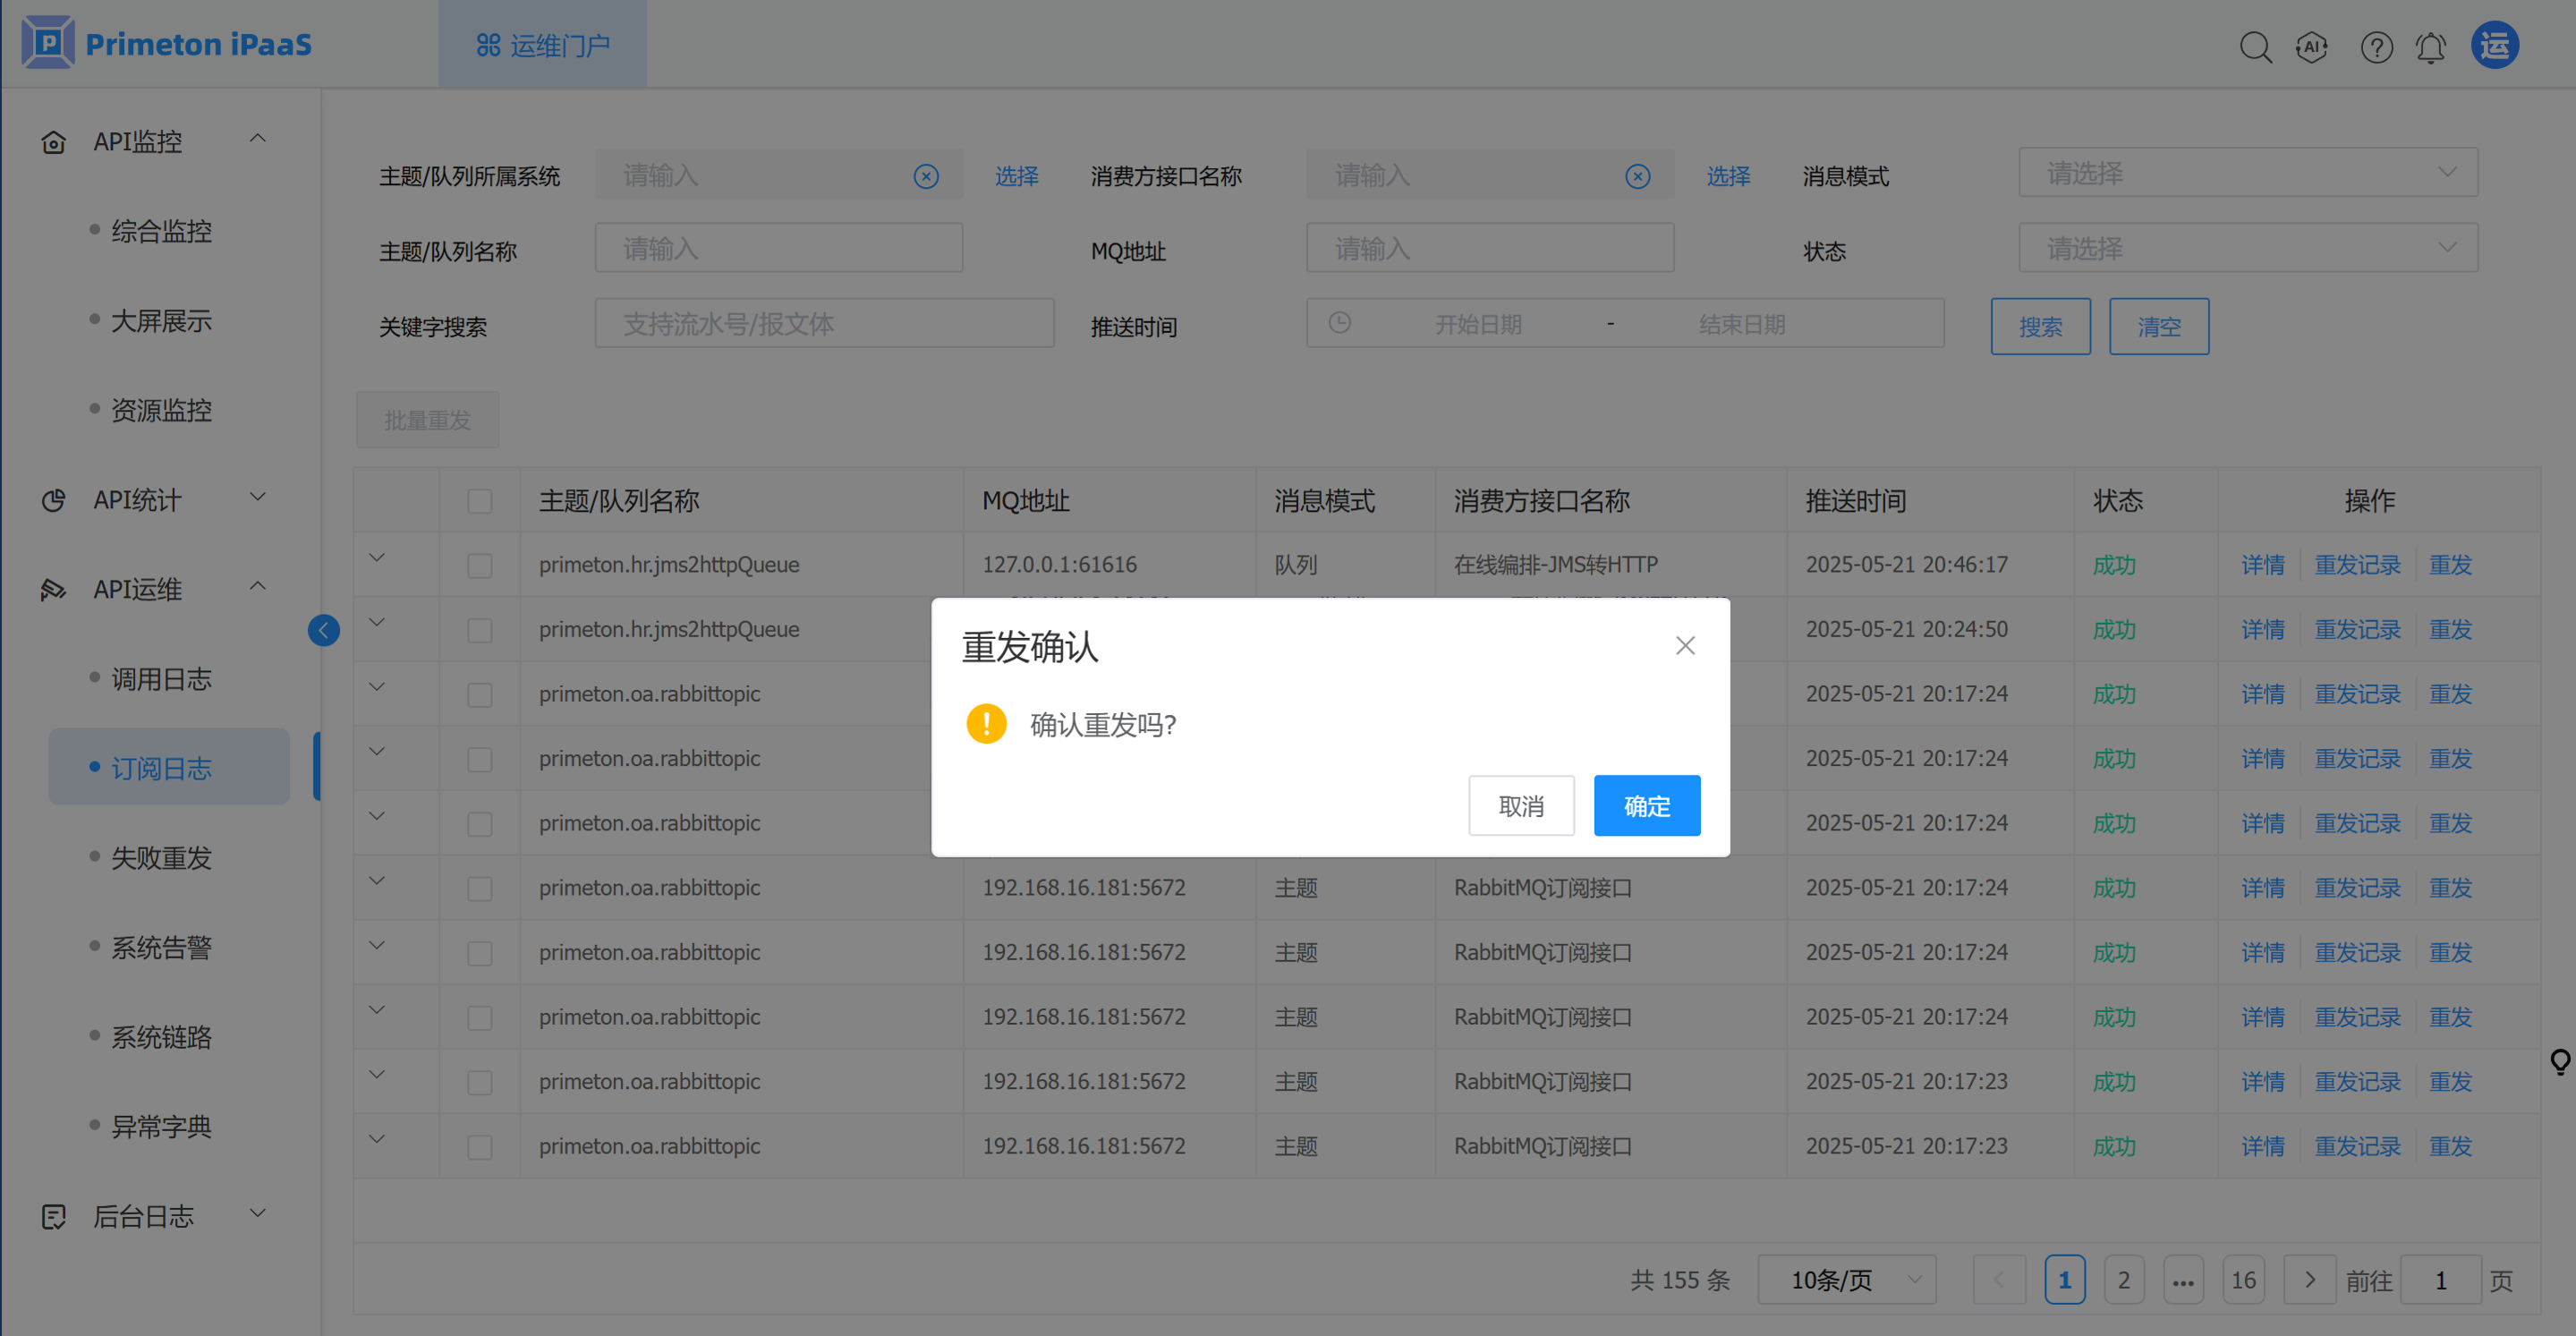Confirm resend with the 确定 button
The image size is (2576, 1336).
pyautogui.click(x=1646, y=806)
